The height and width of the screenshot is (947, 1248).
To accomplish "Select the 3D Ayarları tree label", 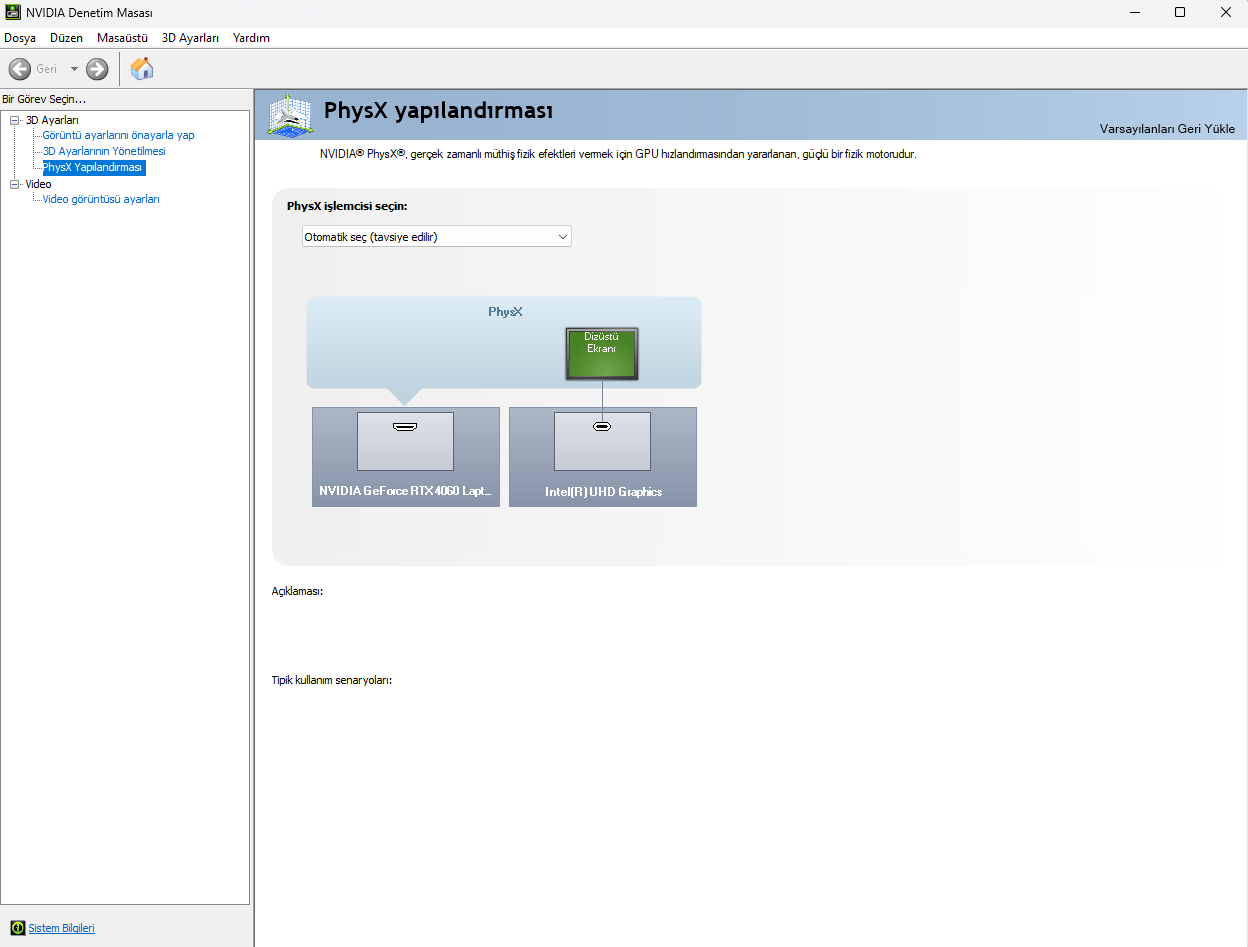I will [52, 120].
